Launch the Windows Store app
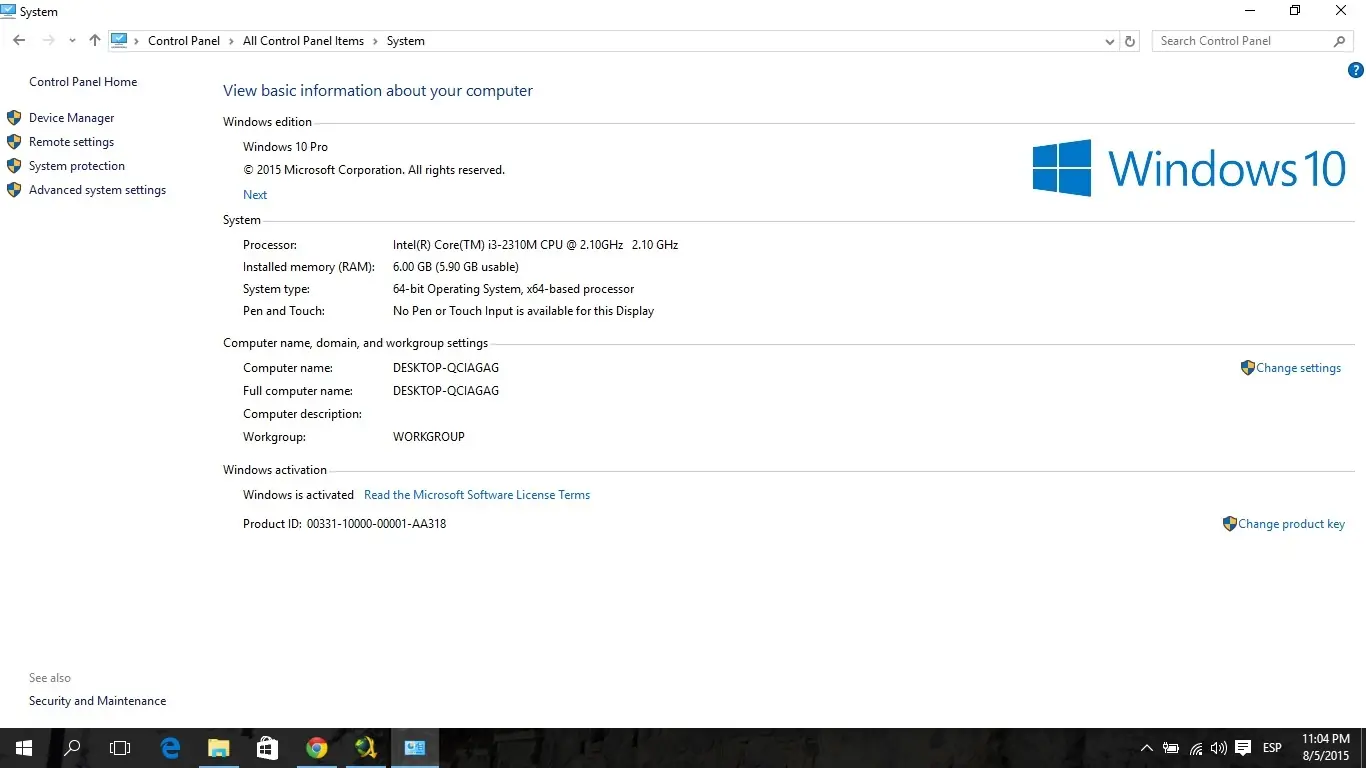 click(267, 747)
